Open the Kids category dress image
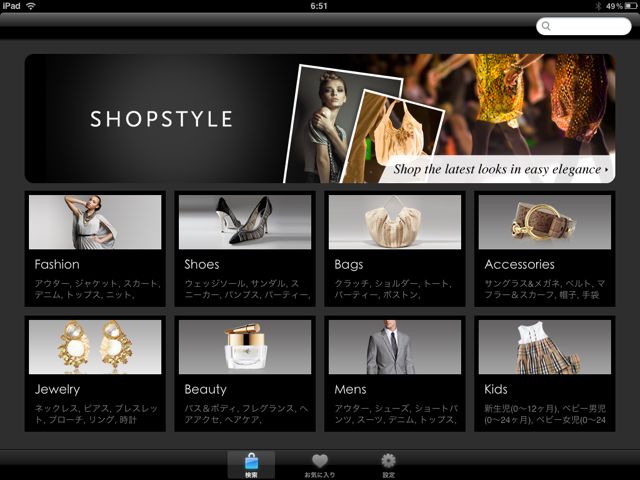This screenshot has height=480, width=640. tap(544, 347)
